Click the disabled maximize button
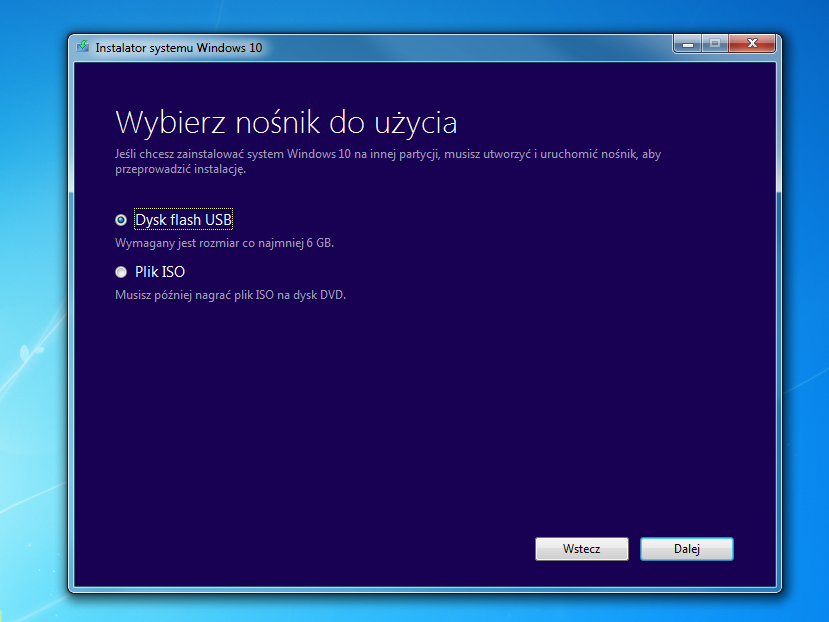Viewport: 829px width, 622px height. [x=715, y=44]
